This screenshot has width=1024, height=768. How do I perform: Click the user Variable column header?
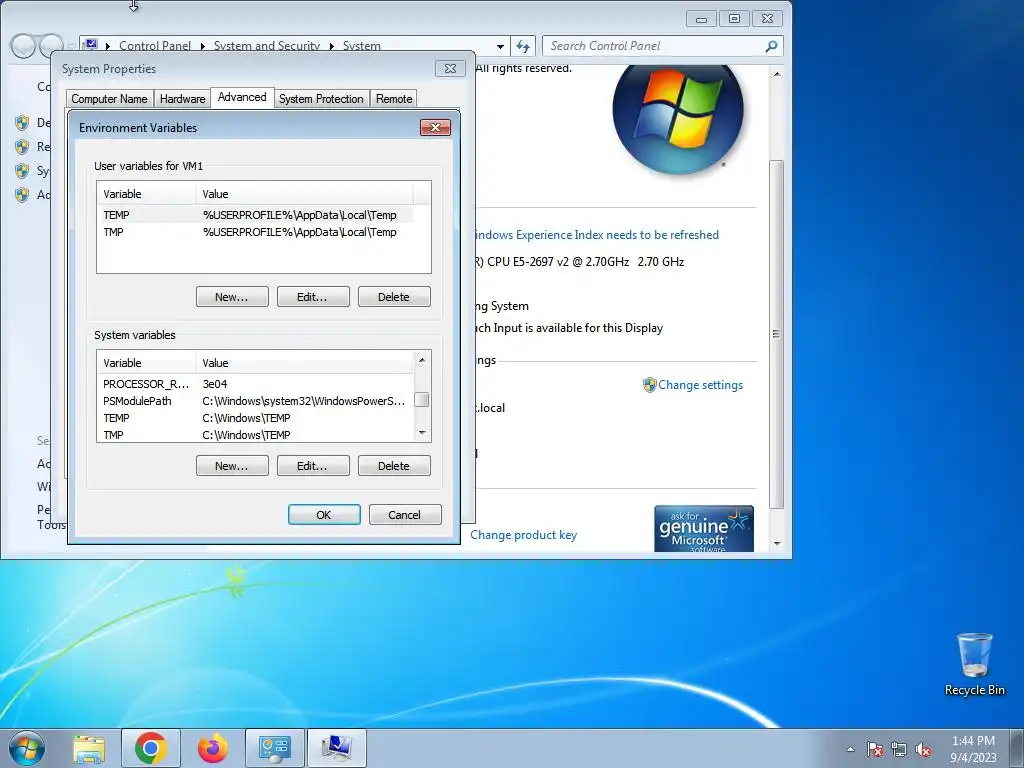click(146, 194)
